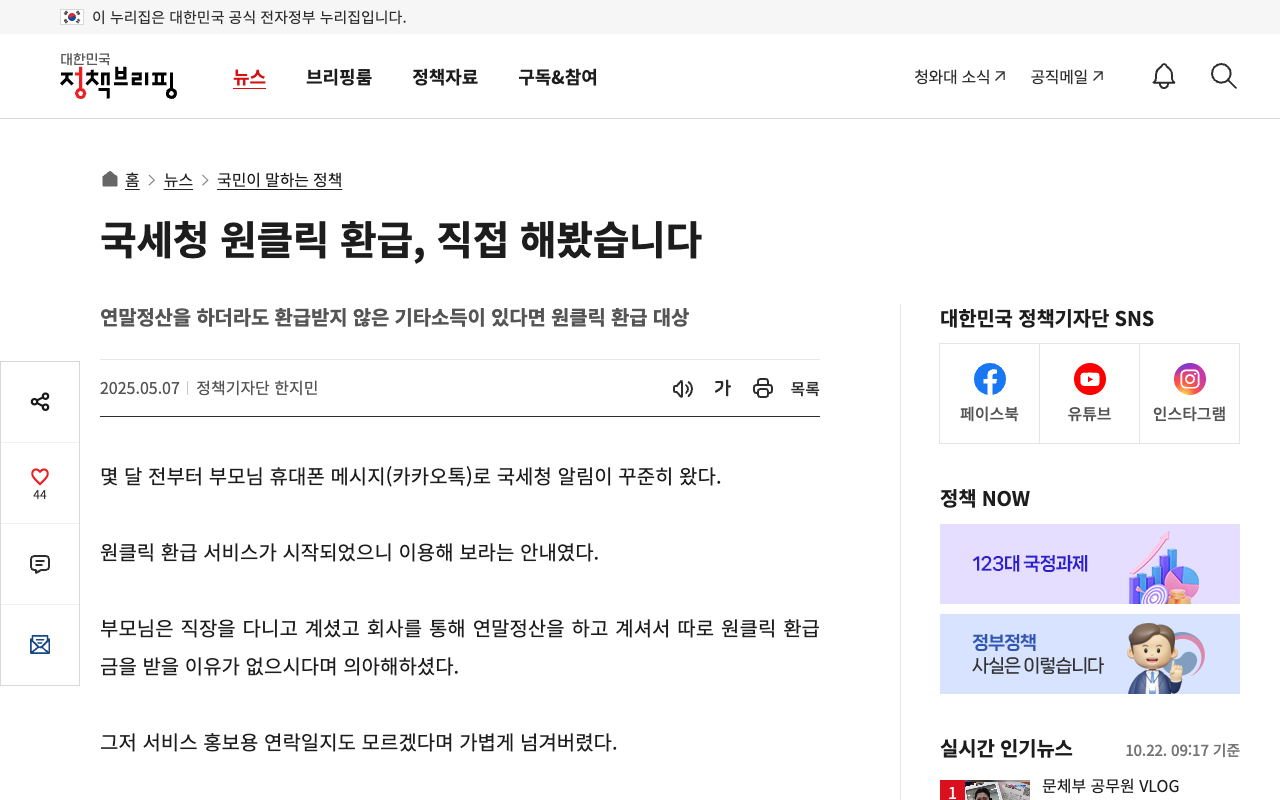Click the mail envelope sidebar icon
1280x800 pixels.
point(40,645)
